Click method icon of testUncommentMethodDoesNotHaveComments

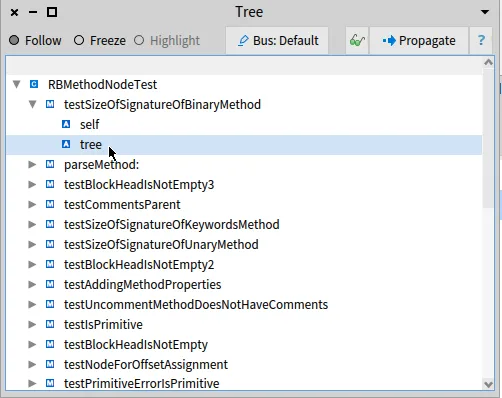(x=50, y=304)
